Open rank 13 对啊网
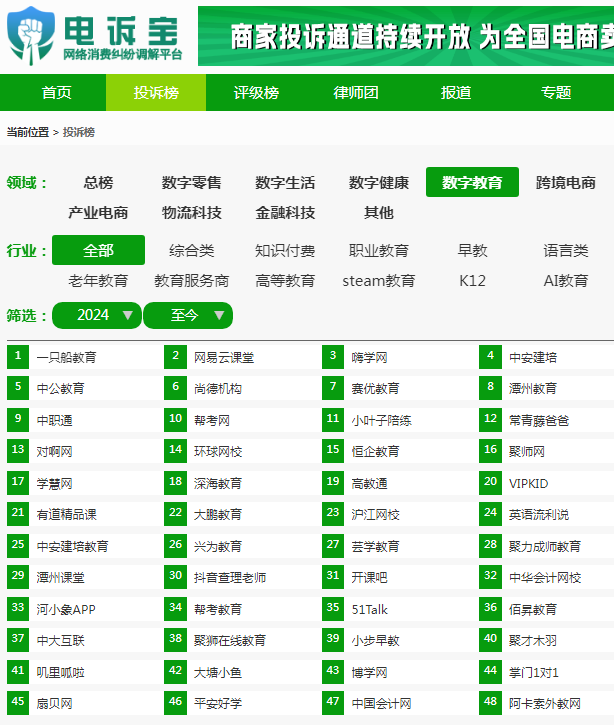614x725 pixels. pyautogui.click(x=55, y=451)
